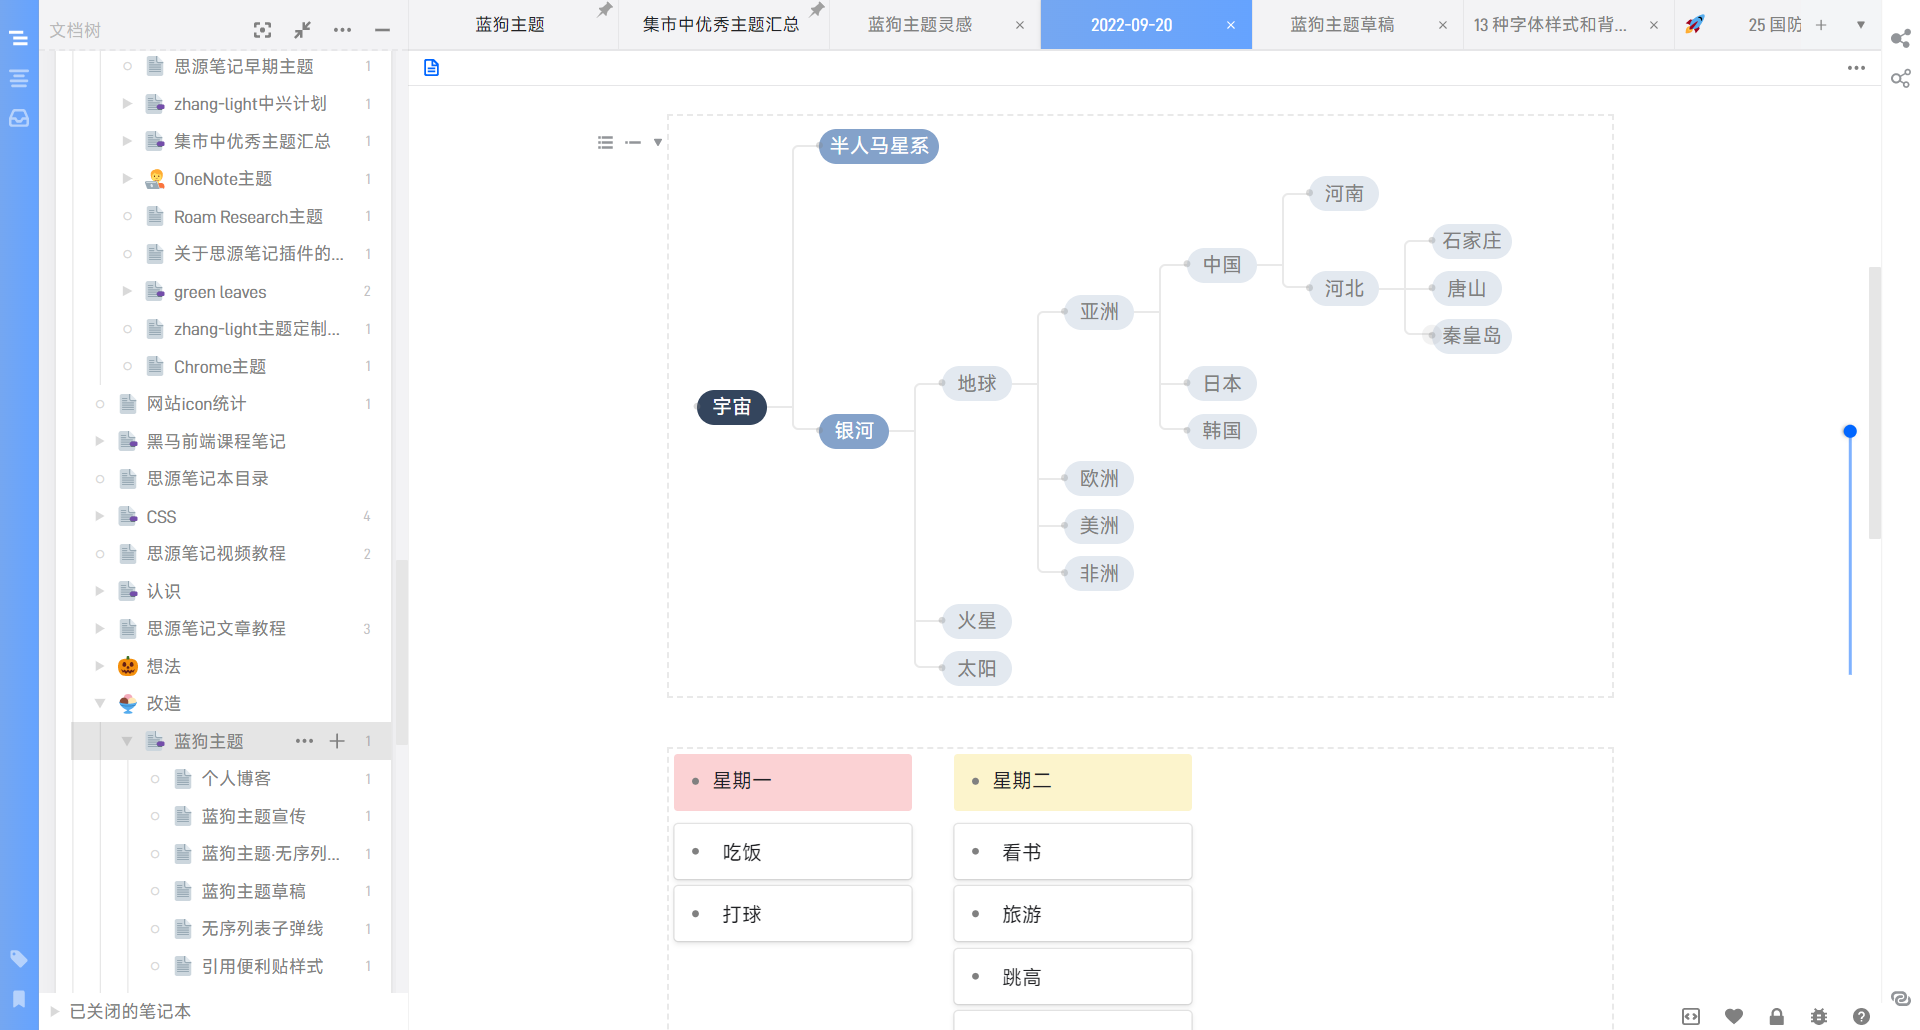This screenshot has height=1030, width=1920.
Task: Open the backlinks panel in right dock
Action: (x=1900, y=998)
